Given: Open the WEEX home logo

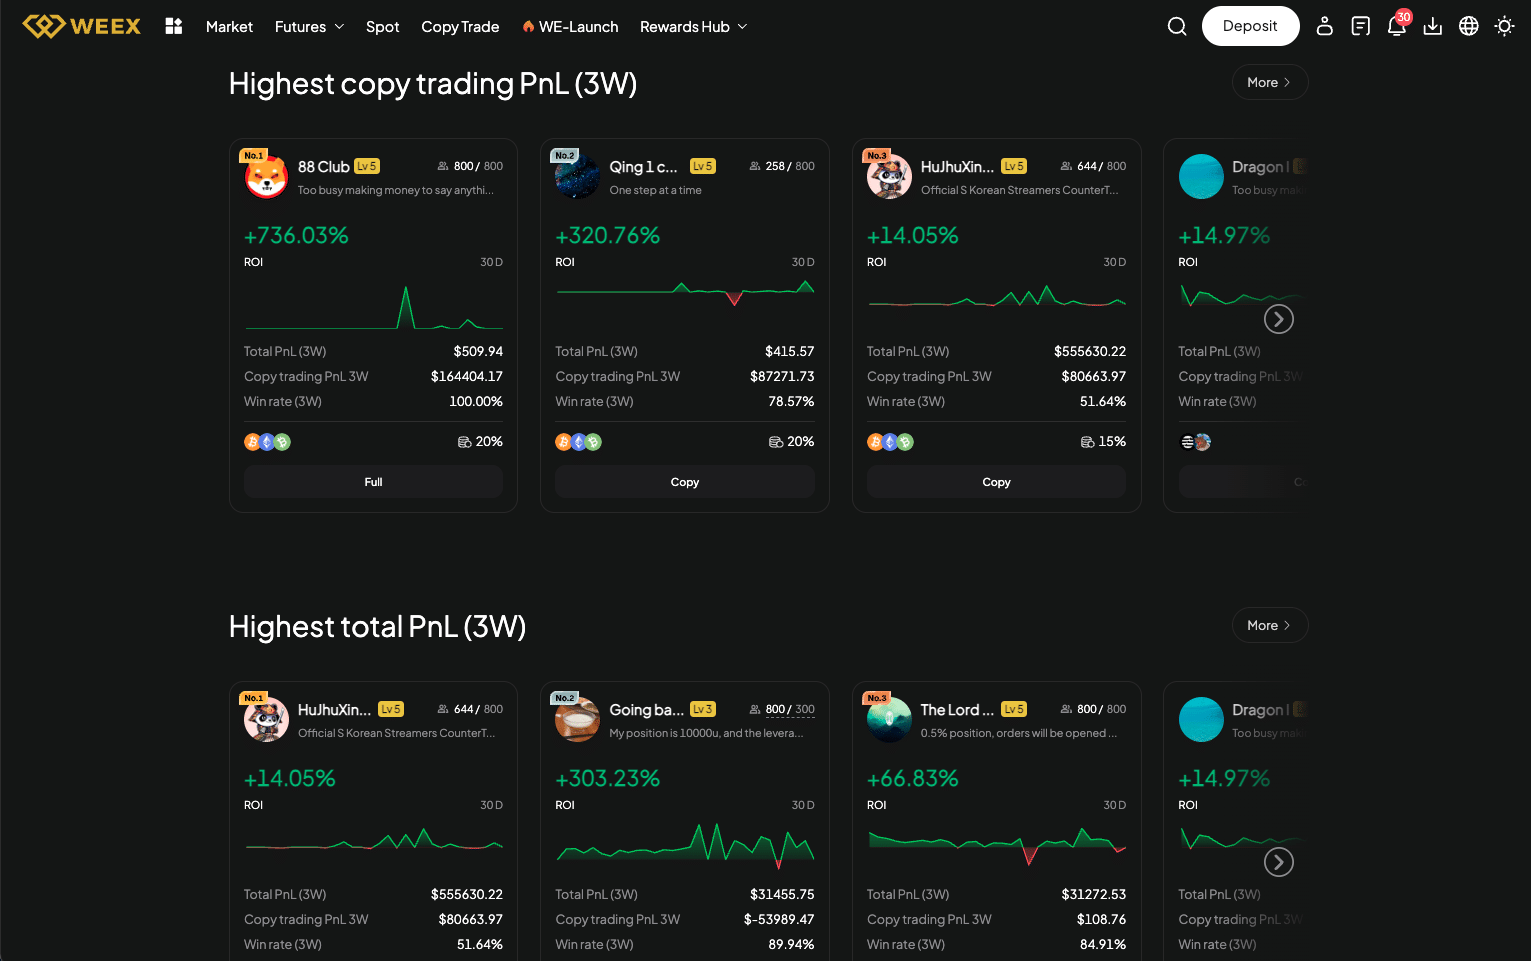Looking at the screenshot, I should point(82,26).
